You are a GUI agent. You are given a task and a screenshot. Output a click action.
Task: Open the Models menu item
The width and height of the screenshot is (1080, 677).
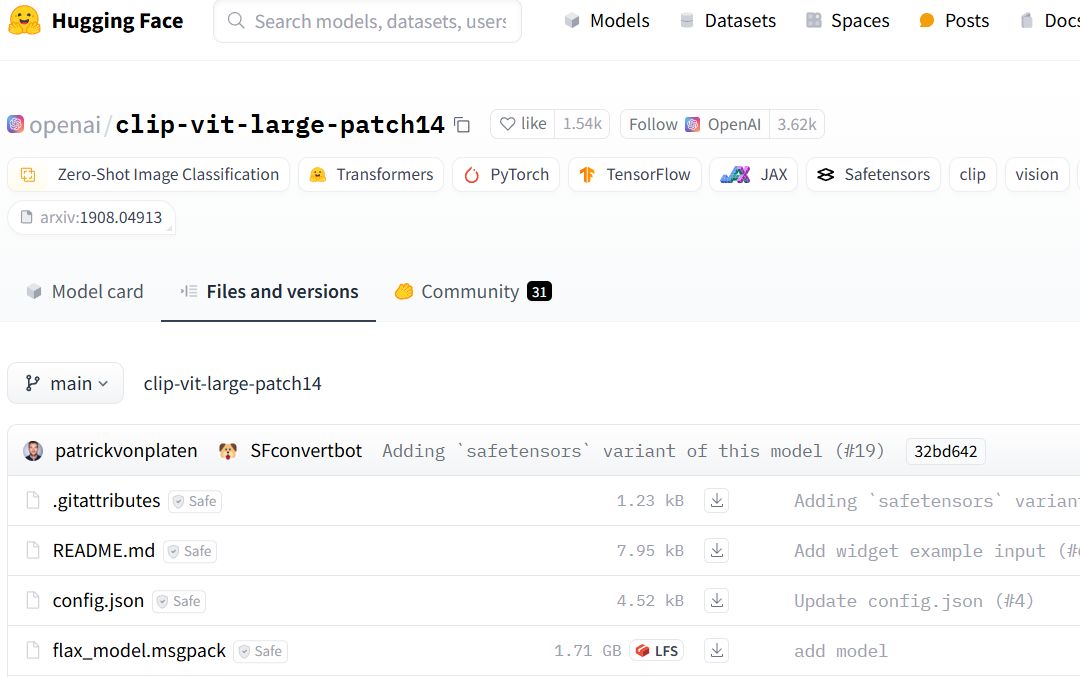[606, 21]
